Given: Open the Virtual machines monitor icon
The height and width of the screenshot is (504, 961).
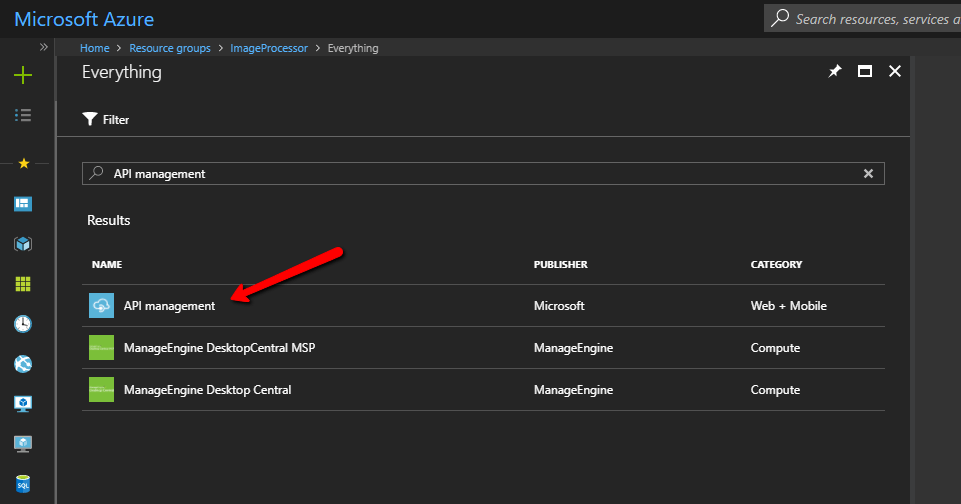Looking at the screenshot, I should [x=23, y=403].
